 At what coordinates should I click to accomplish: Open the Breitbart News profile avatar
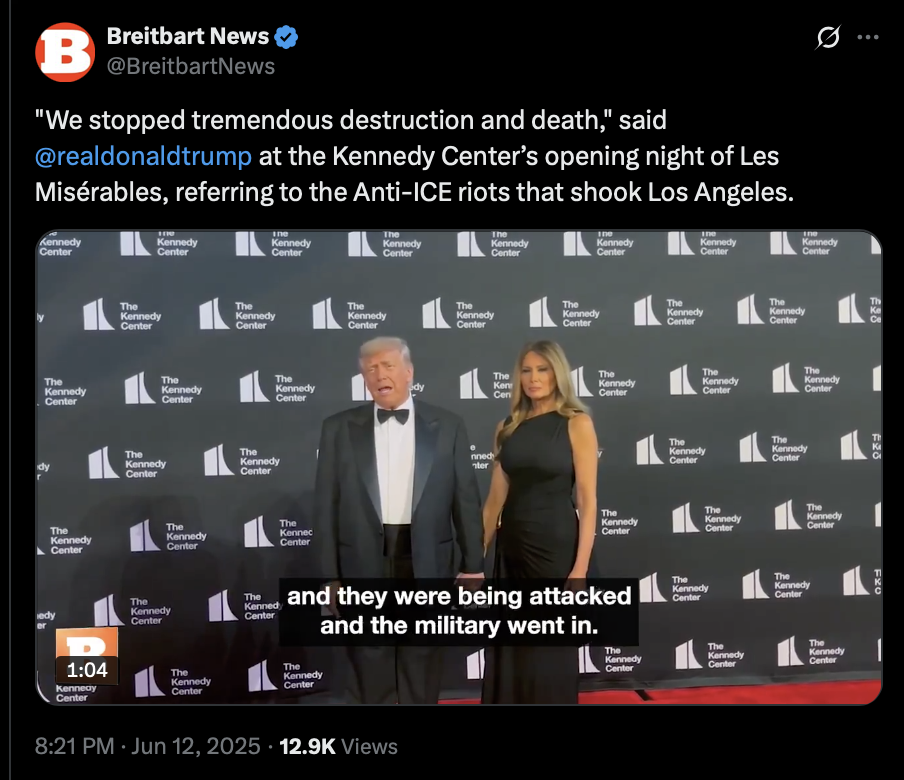(x=65, y=52)
